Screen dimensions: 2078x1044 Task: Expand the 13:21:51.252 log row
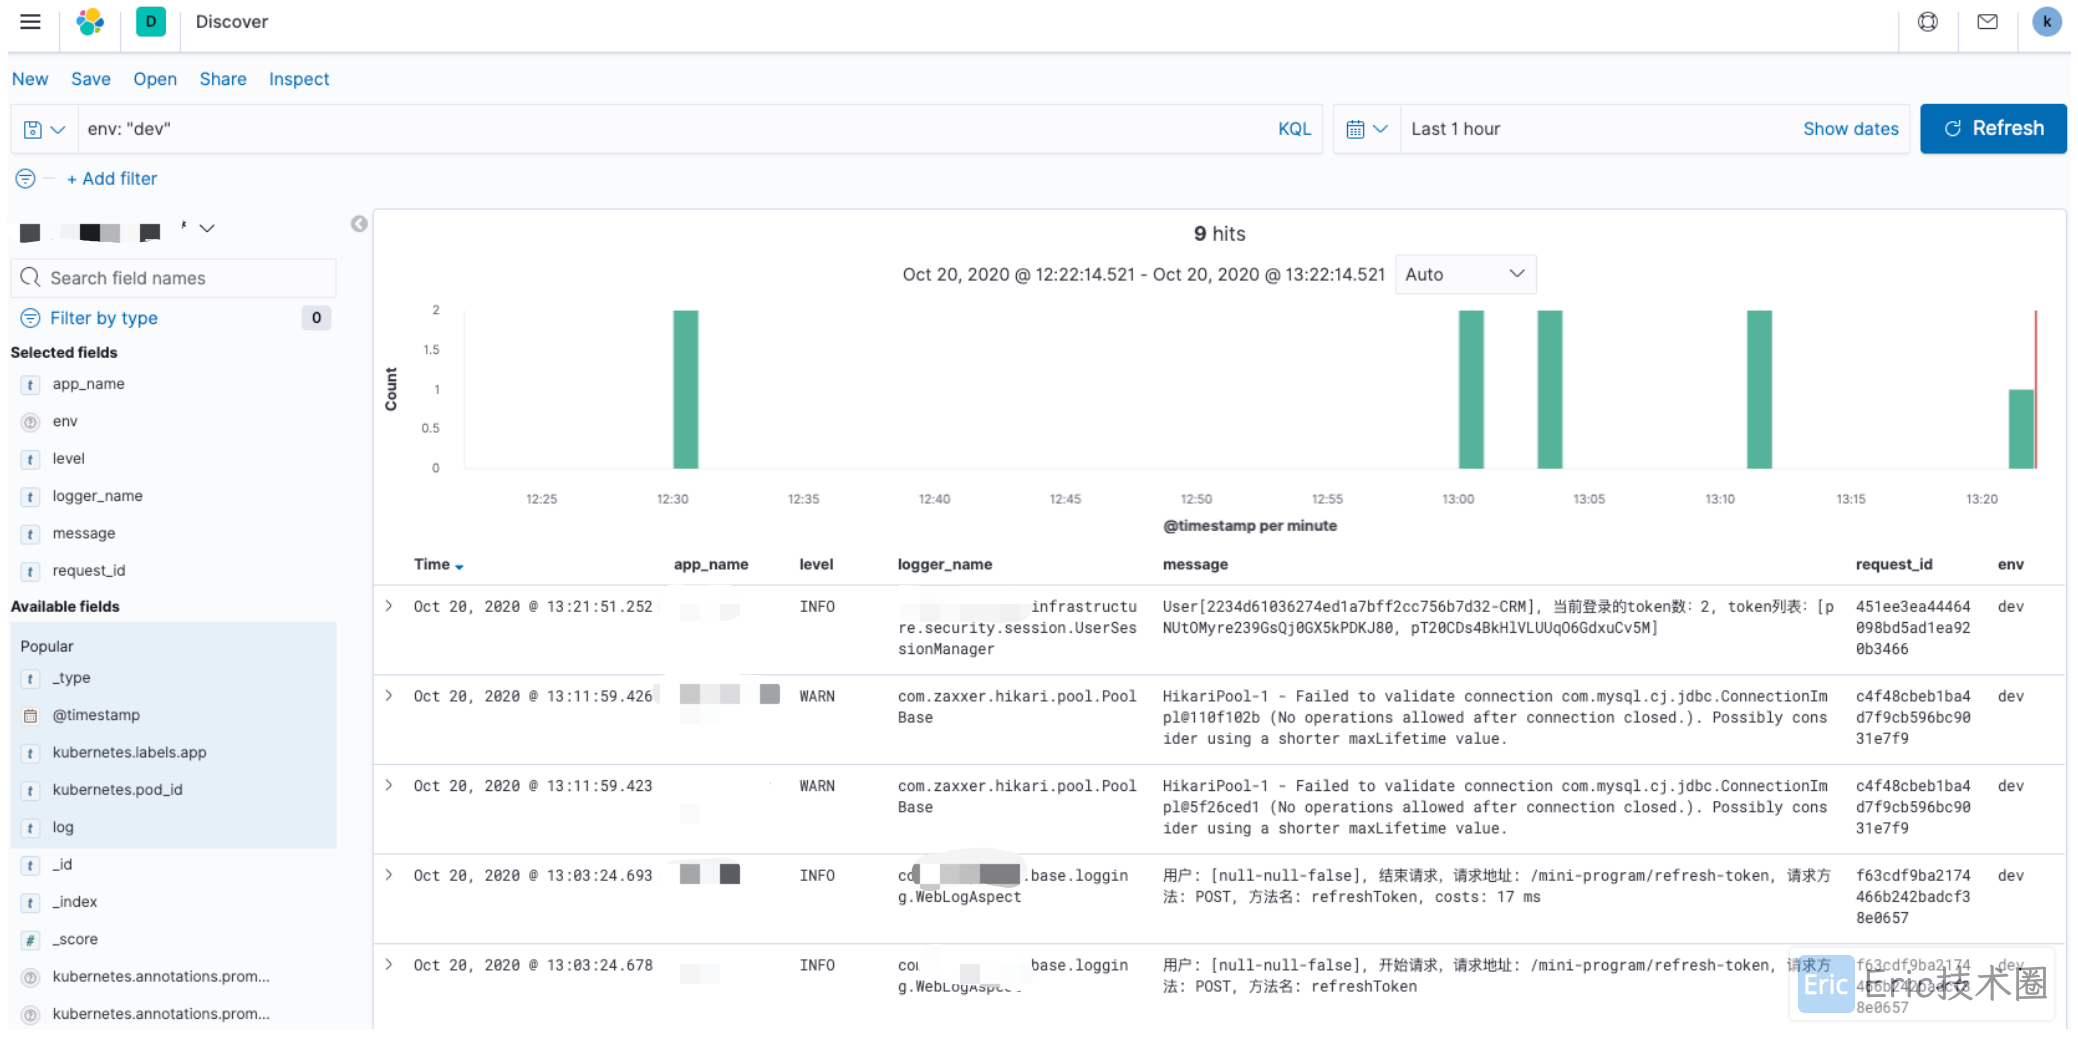(x=389, y=606)
